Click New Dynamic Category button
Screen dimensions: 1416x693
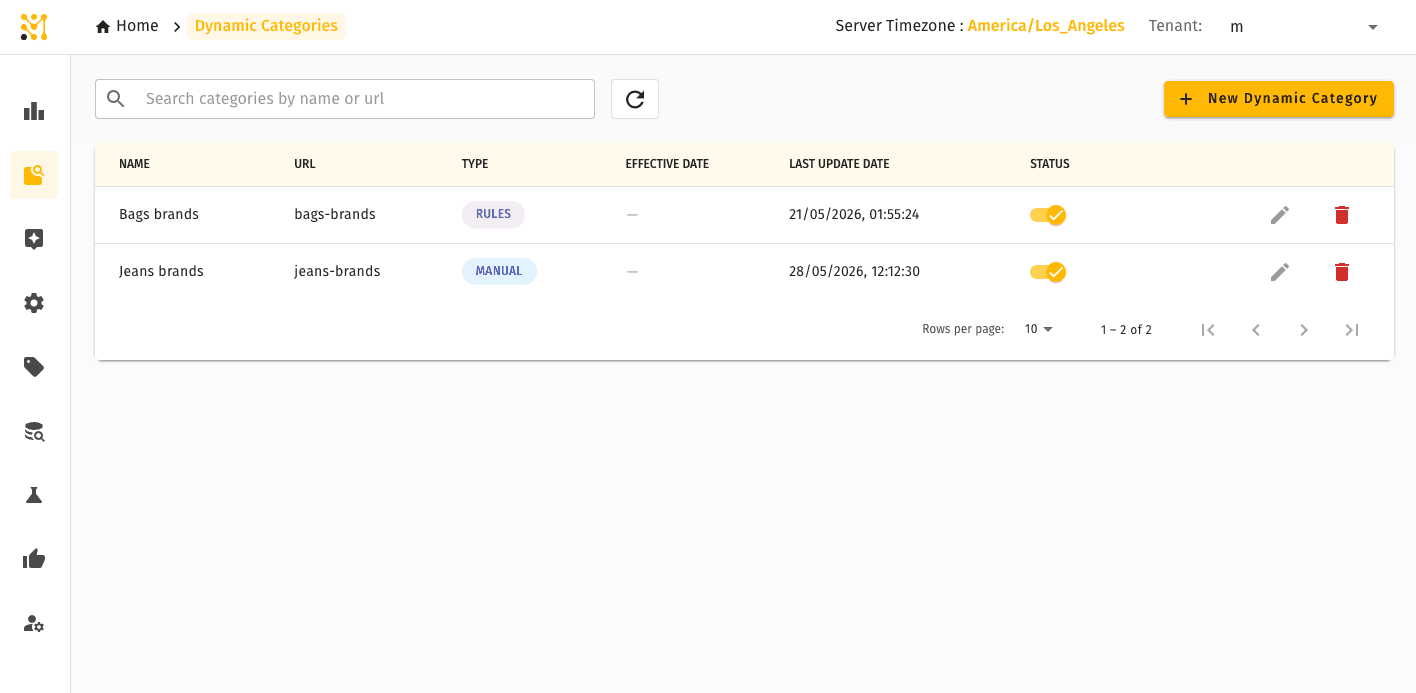click(x=1279, y=99)
